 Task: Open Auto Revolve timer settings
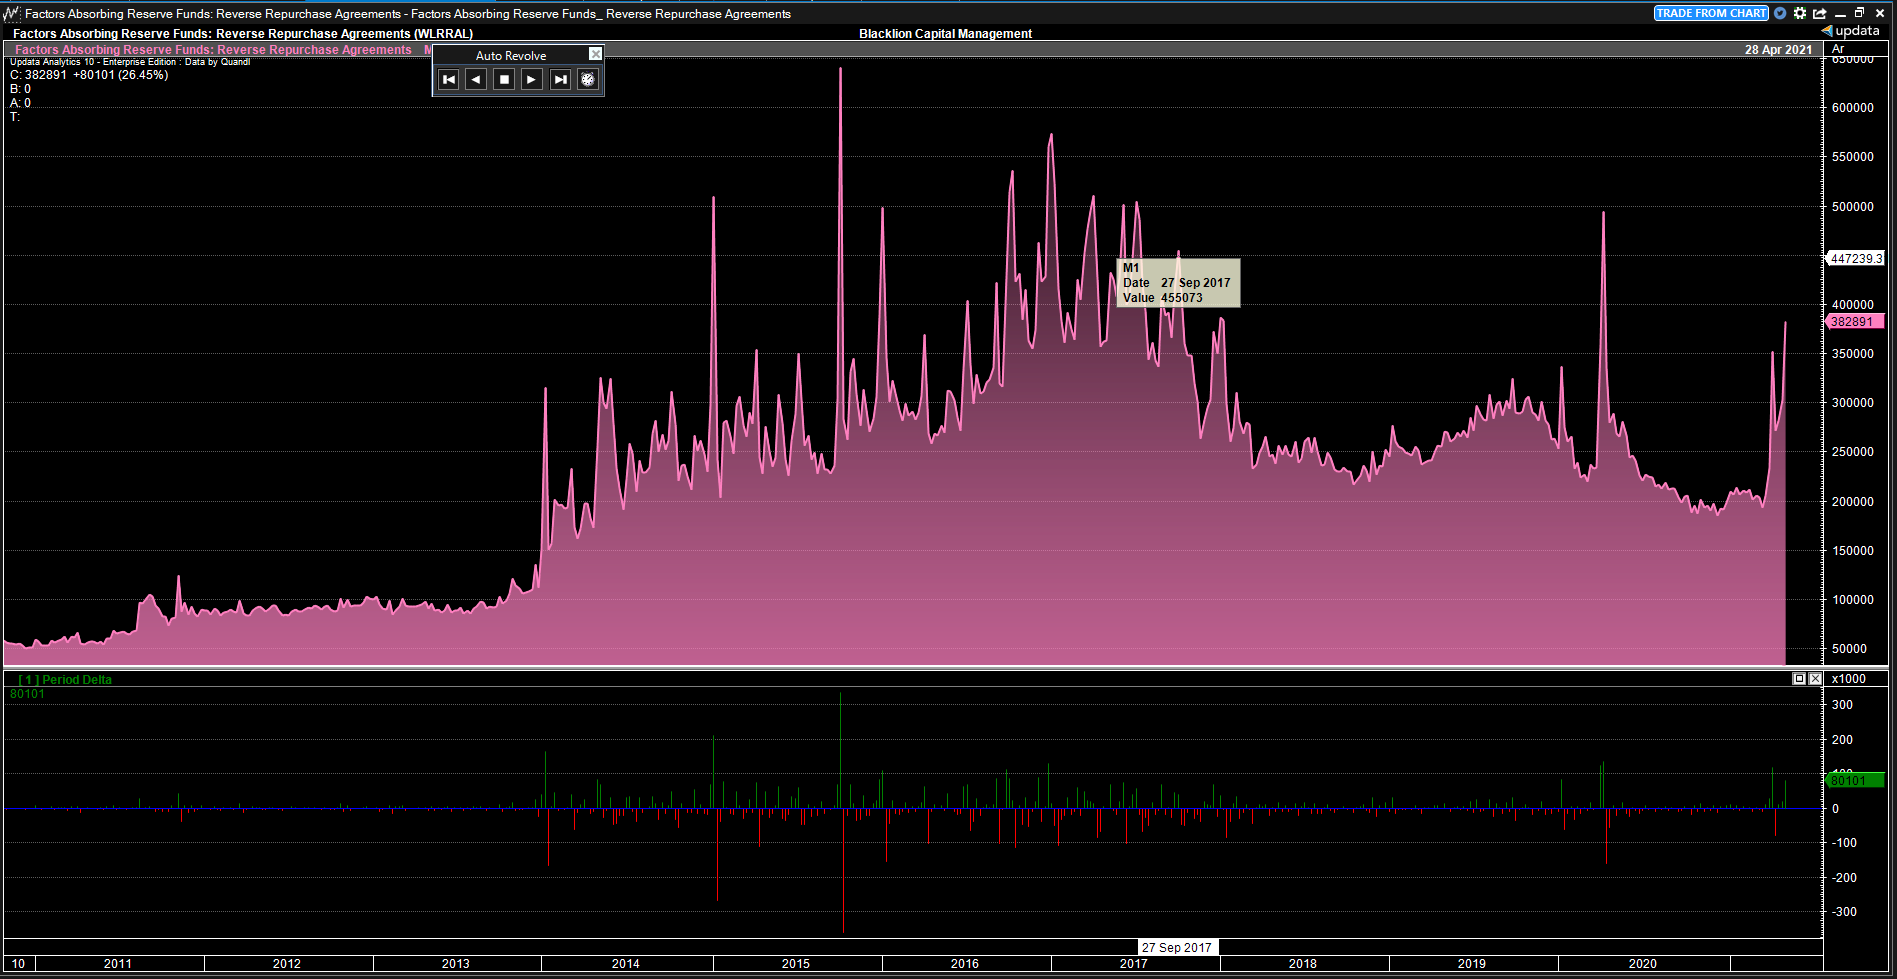pyautogui.click(x=588, y=80)
